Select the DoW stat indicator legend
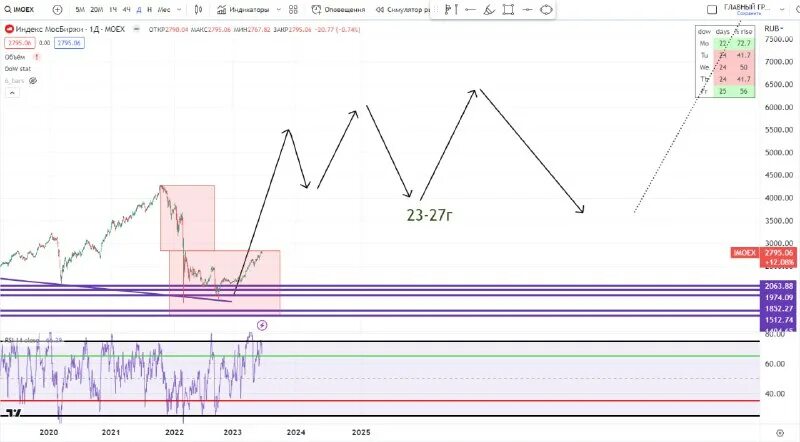The height and width of the screenshot is (442, 800). [18, 69]
